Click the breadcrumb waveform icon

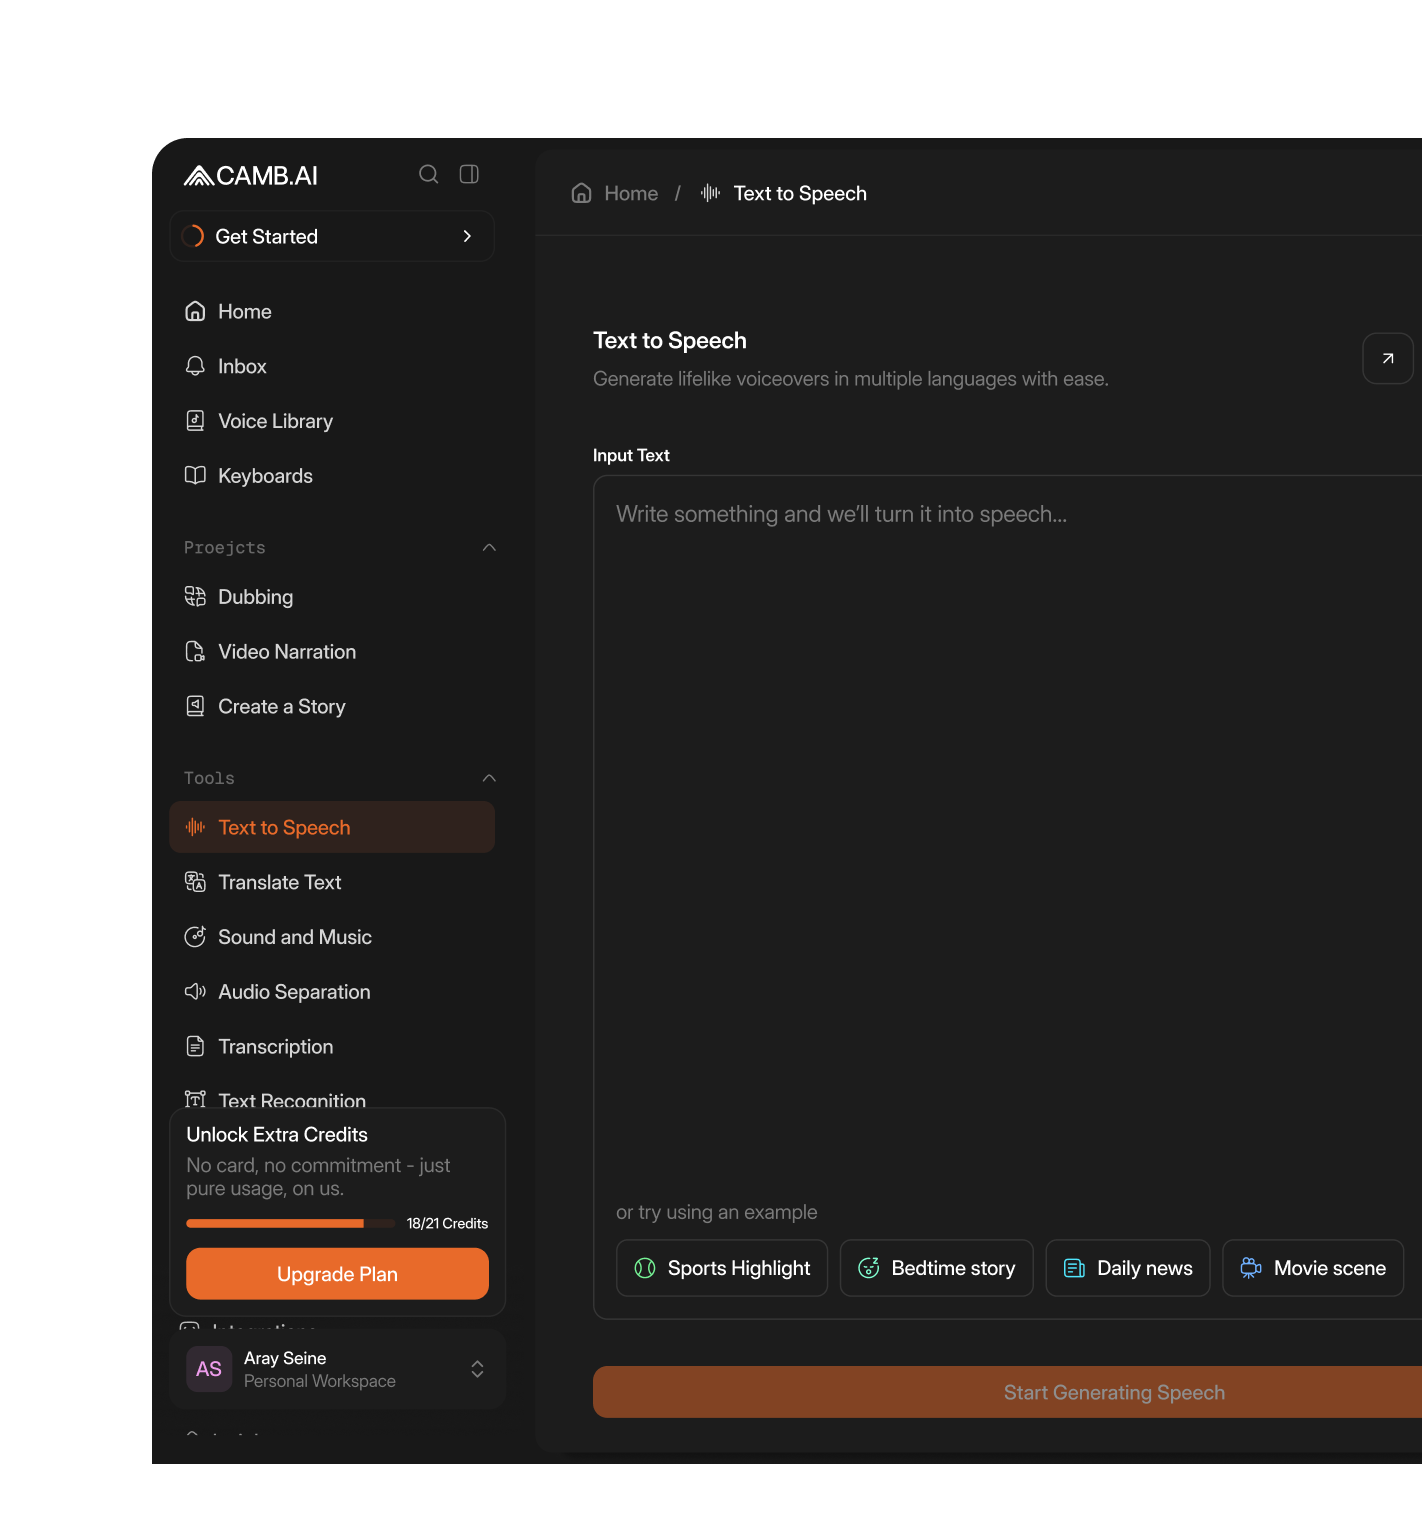coord(710,193)
